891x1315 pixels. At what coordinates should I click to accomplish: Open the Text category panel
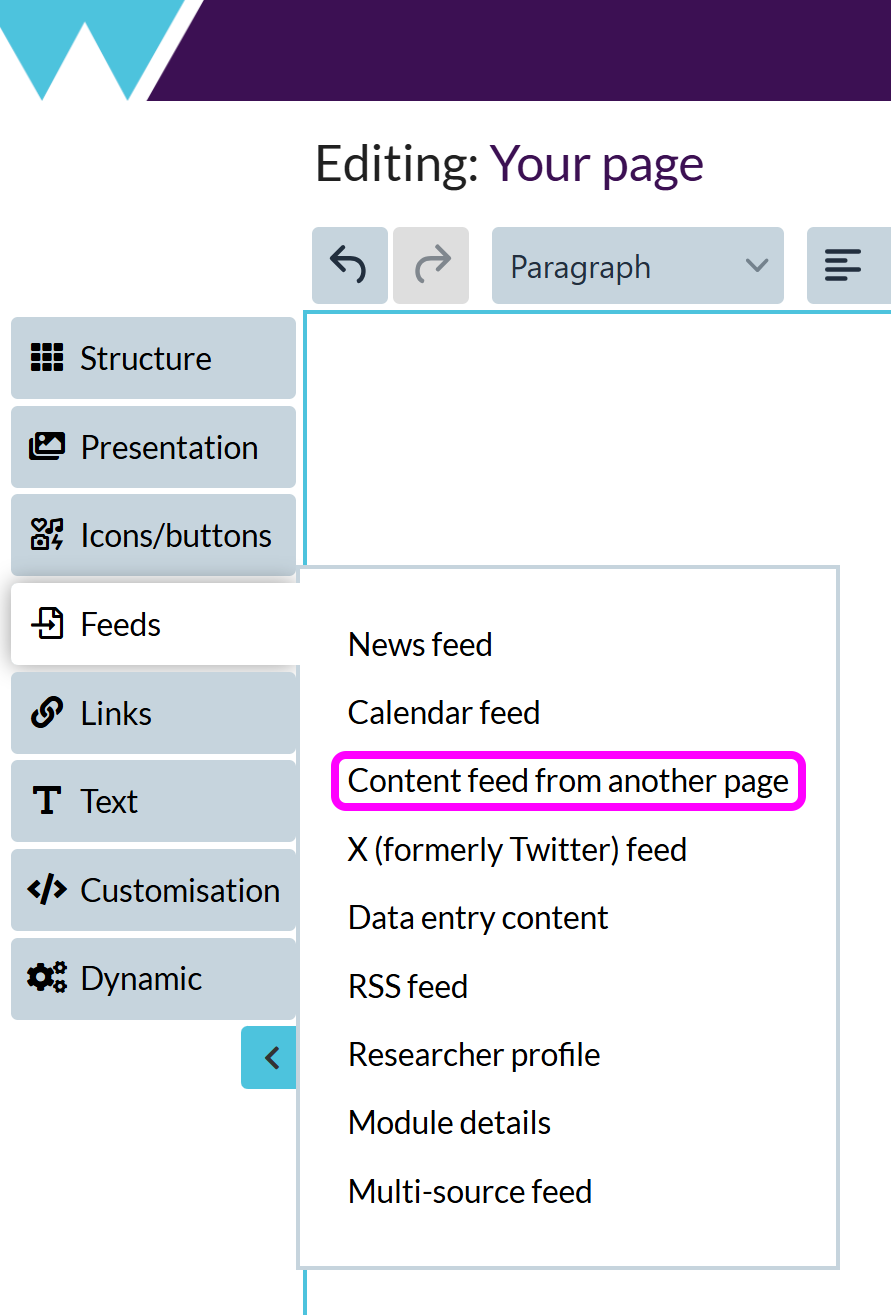153,801
